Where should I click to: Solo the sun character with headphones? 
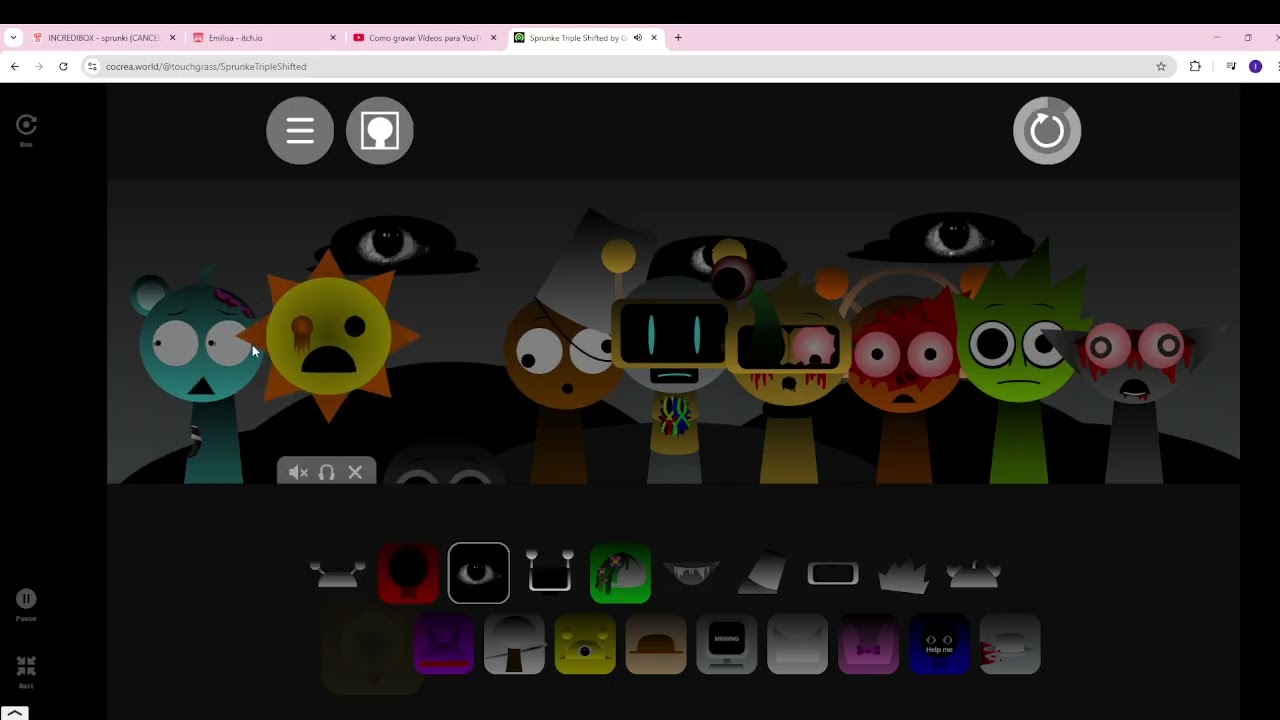(327, 472)
